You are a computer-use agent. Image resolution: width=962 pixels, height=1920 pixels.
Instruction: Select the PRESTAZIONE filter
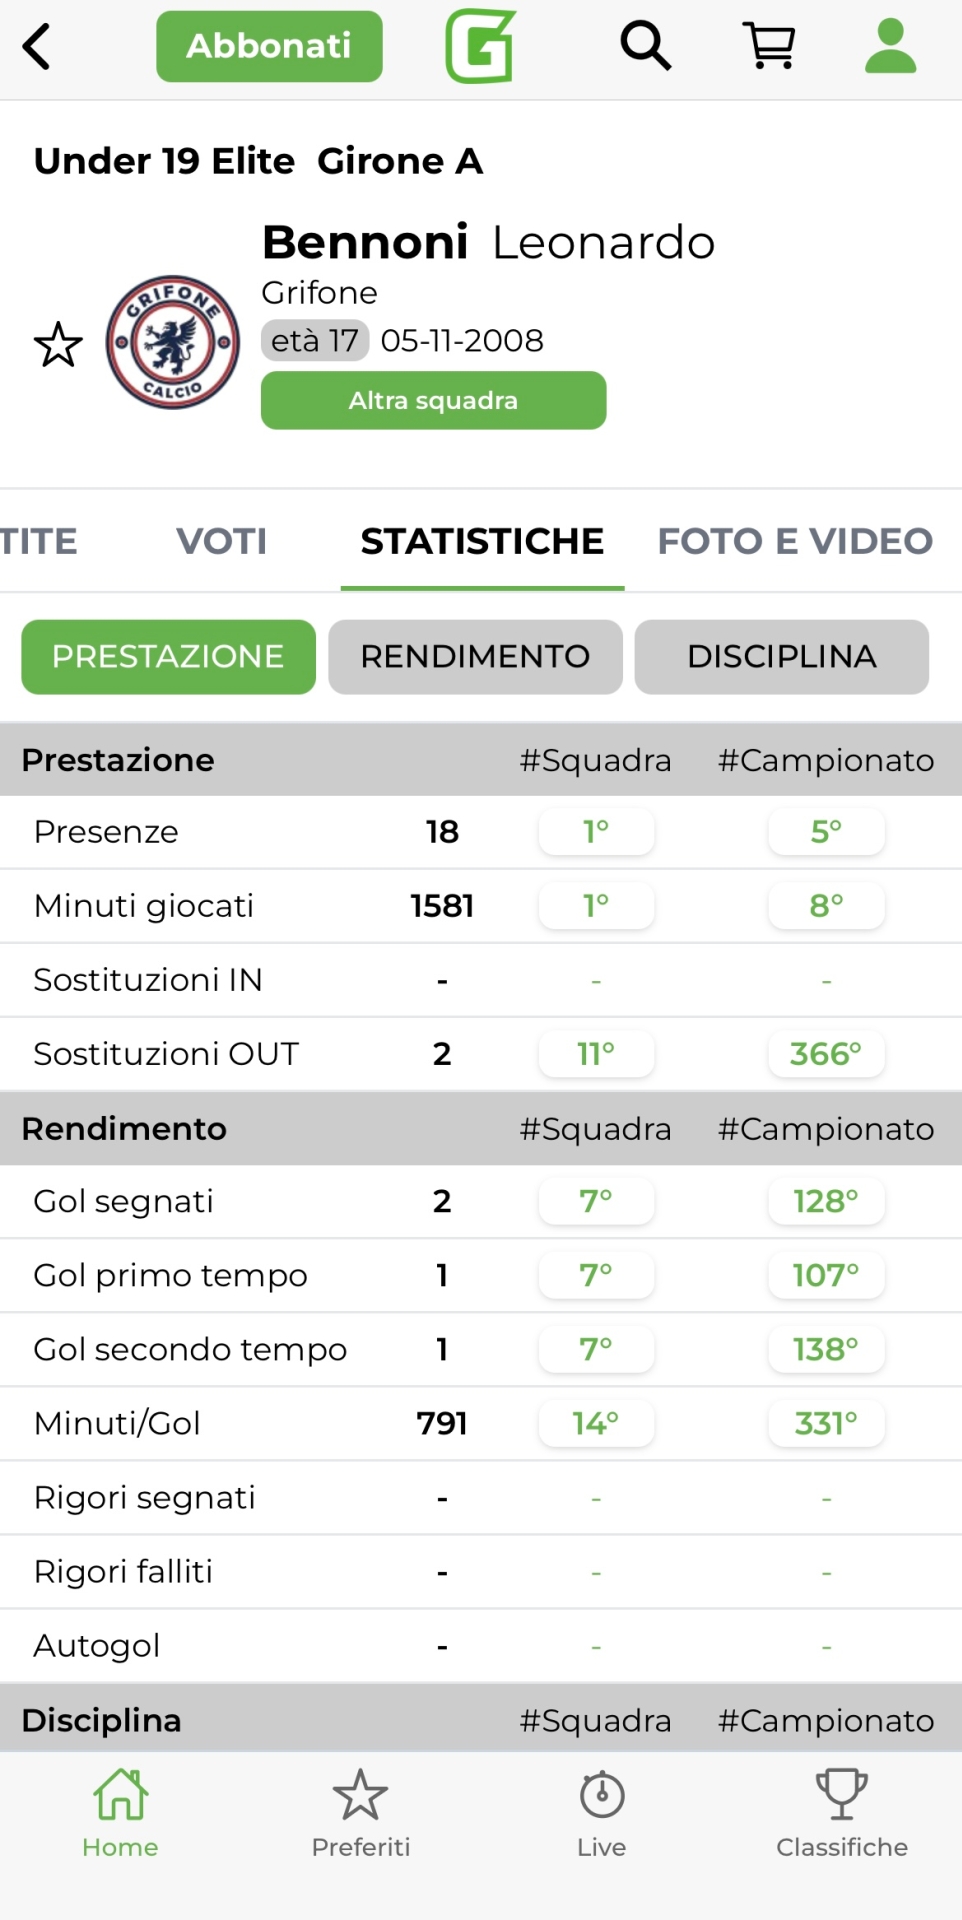point(168,657)
